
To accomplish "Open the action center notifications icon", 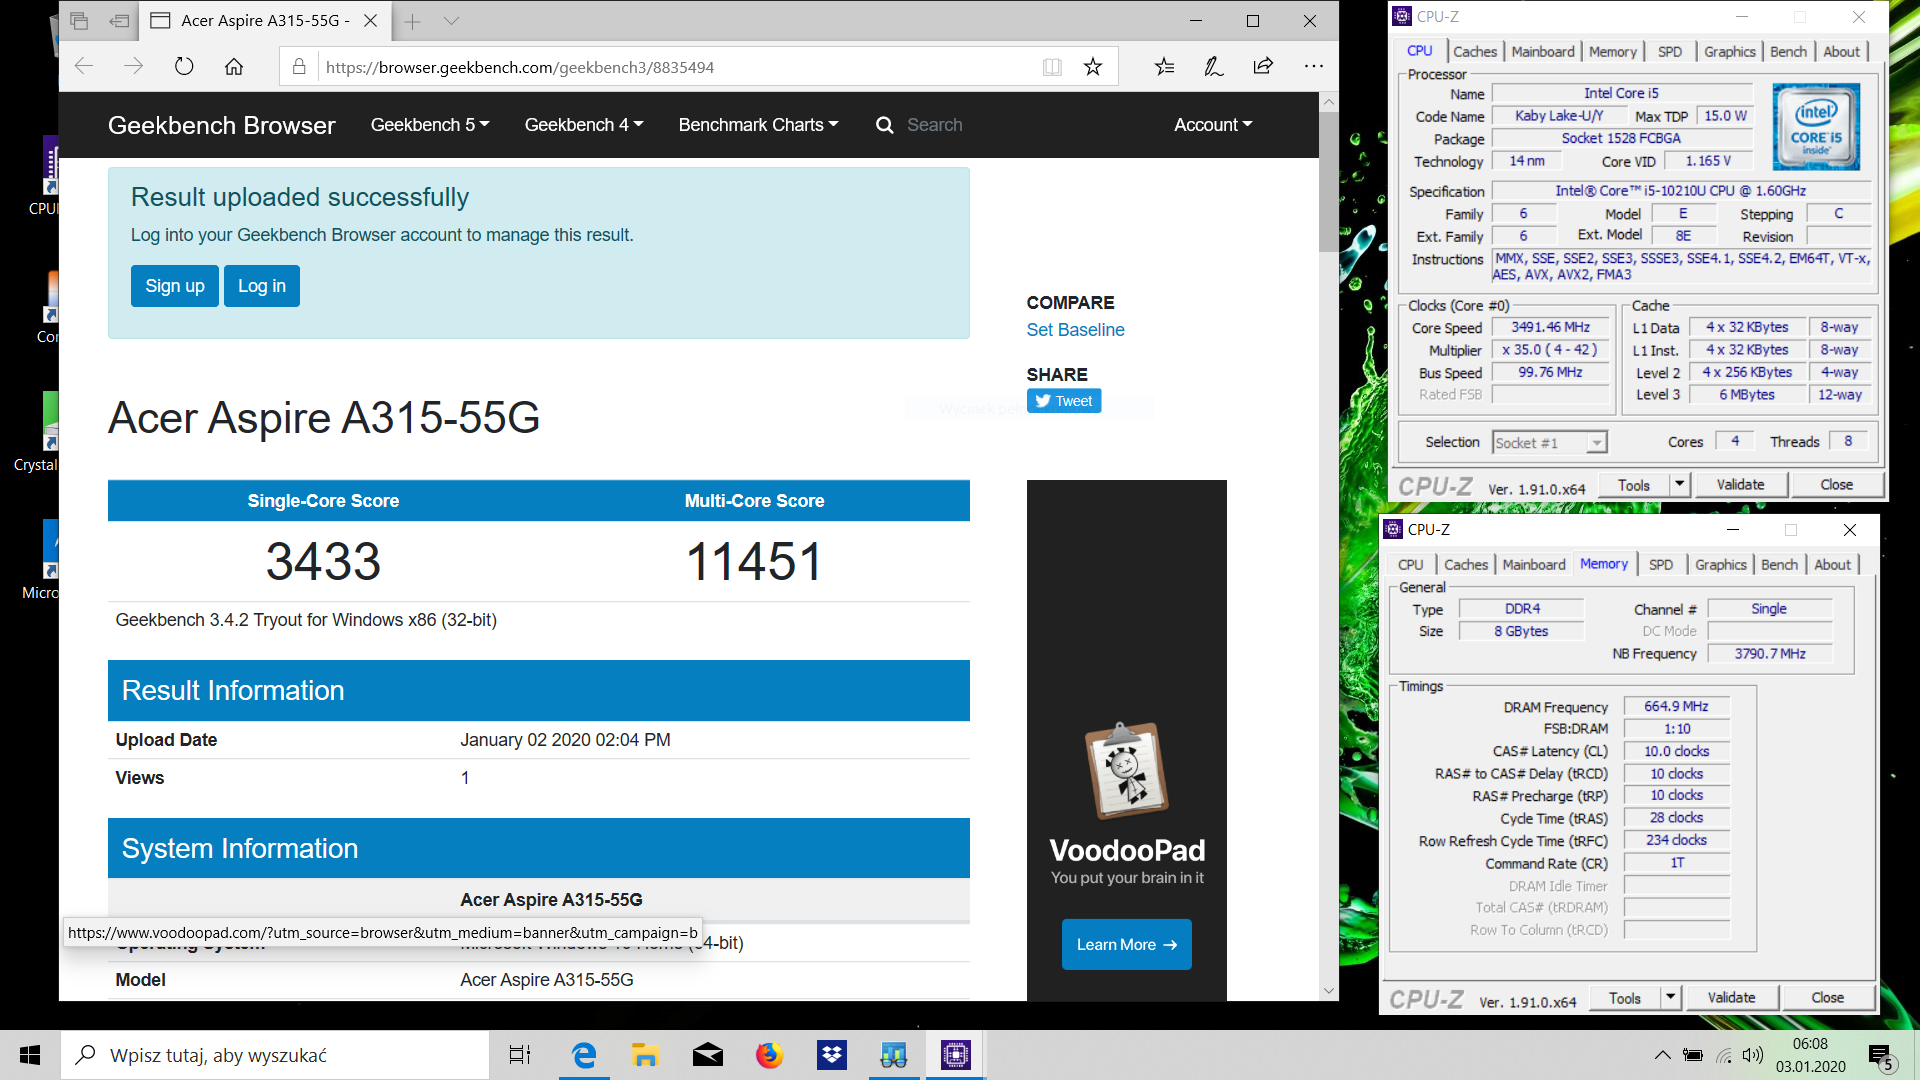I will (1880, 1055).
